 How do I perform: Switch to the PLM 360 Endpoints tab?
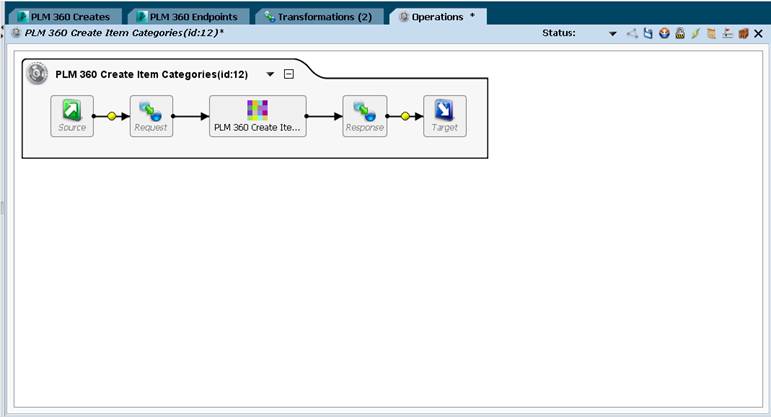pyautogui.click(x=188, y=17)
